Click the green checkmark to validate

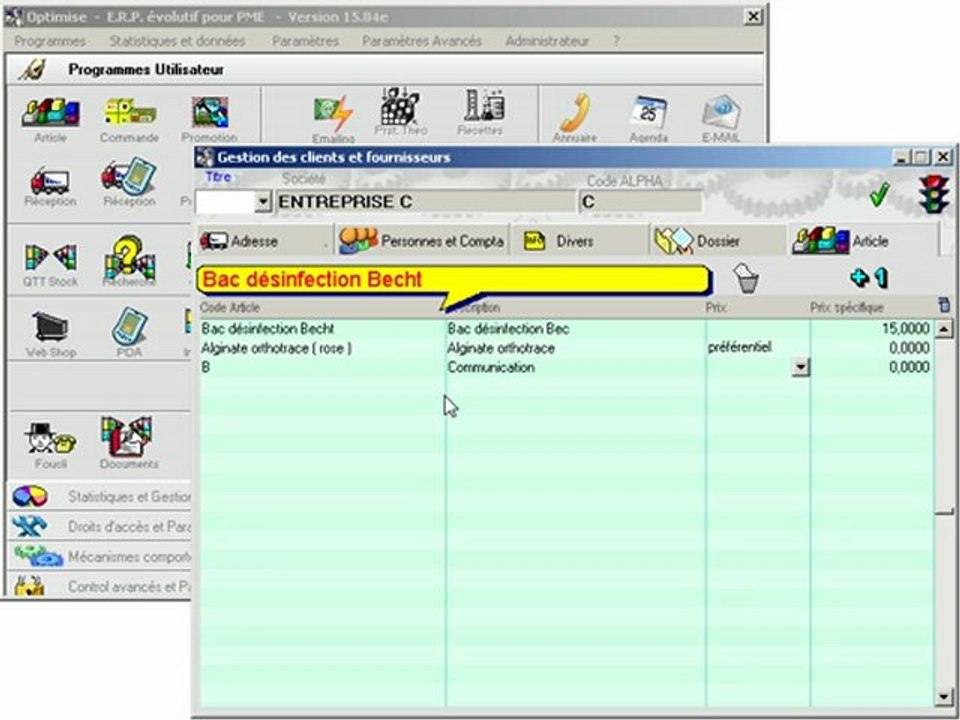pyautogui.click(x=879, y=195)
